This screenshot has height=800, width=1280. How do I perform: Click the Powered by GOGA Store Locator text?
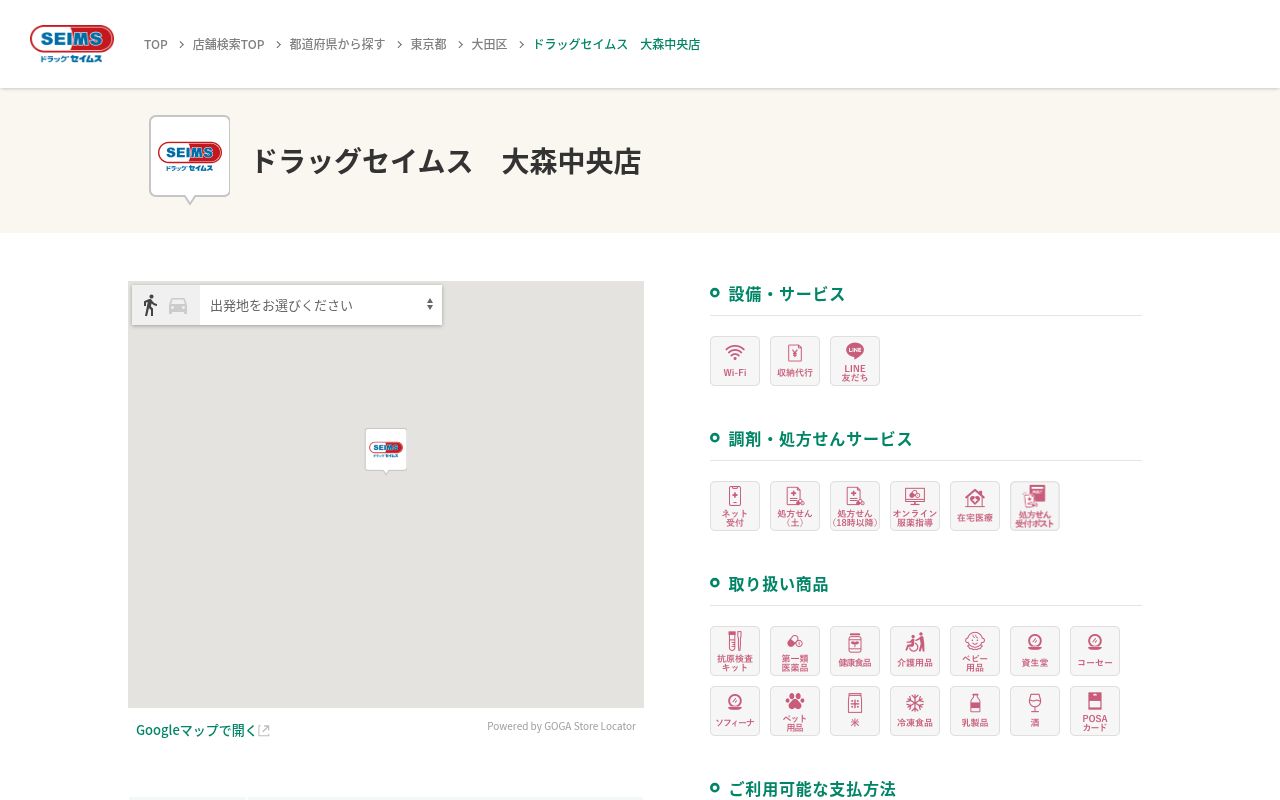click(561, 726)
